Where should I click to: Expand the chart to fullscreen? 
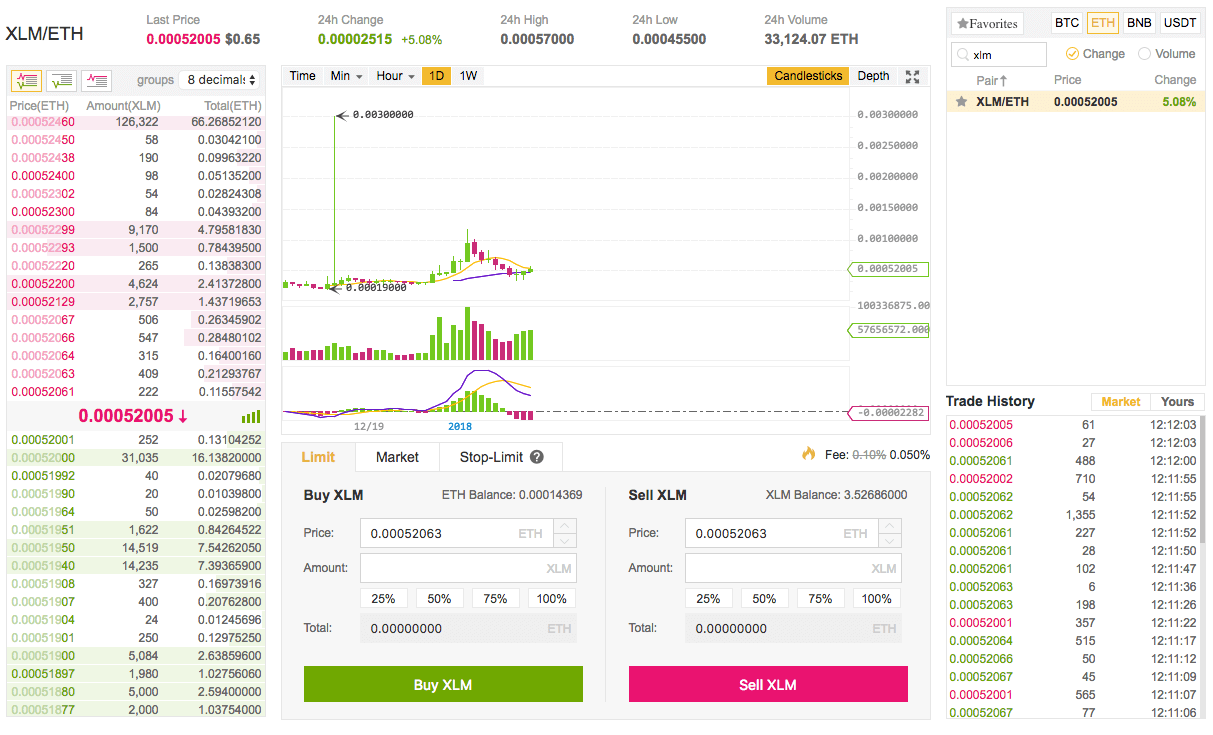(x=912, y=76)
